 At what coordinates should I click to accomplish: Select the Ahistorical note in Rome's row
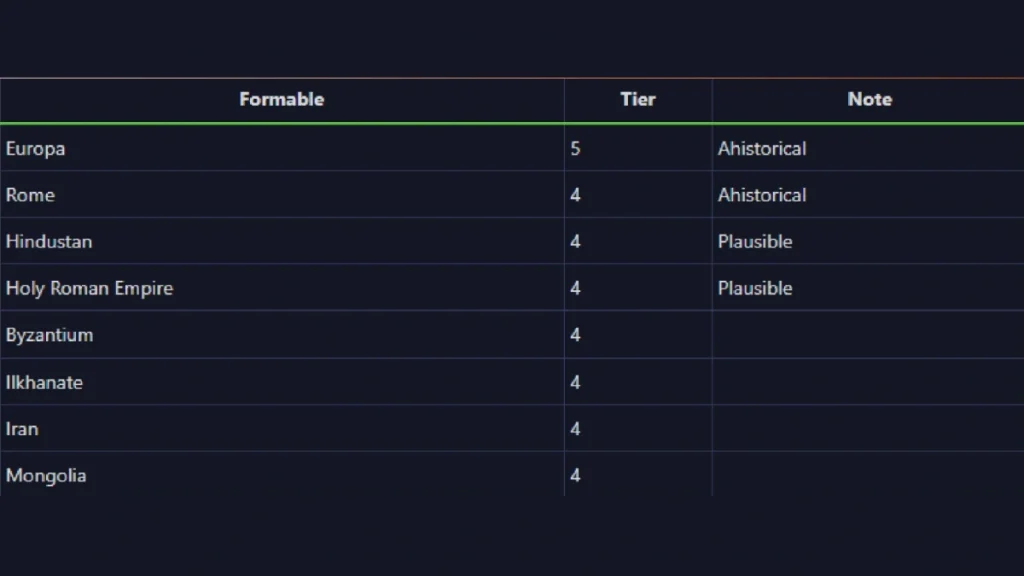tap(761, 195)
